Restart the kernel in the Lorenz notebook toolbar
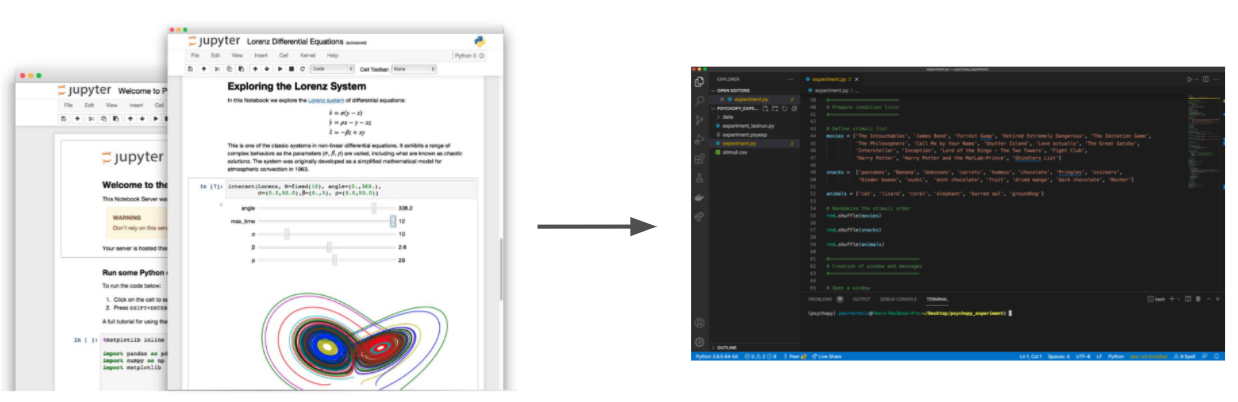The image size is (1238, 402). (302, 69)
